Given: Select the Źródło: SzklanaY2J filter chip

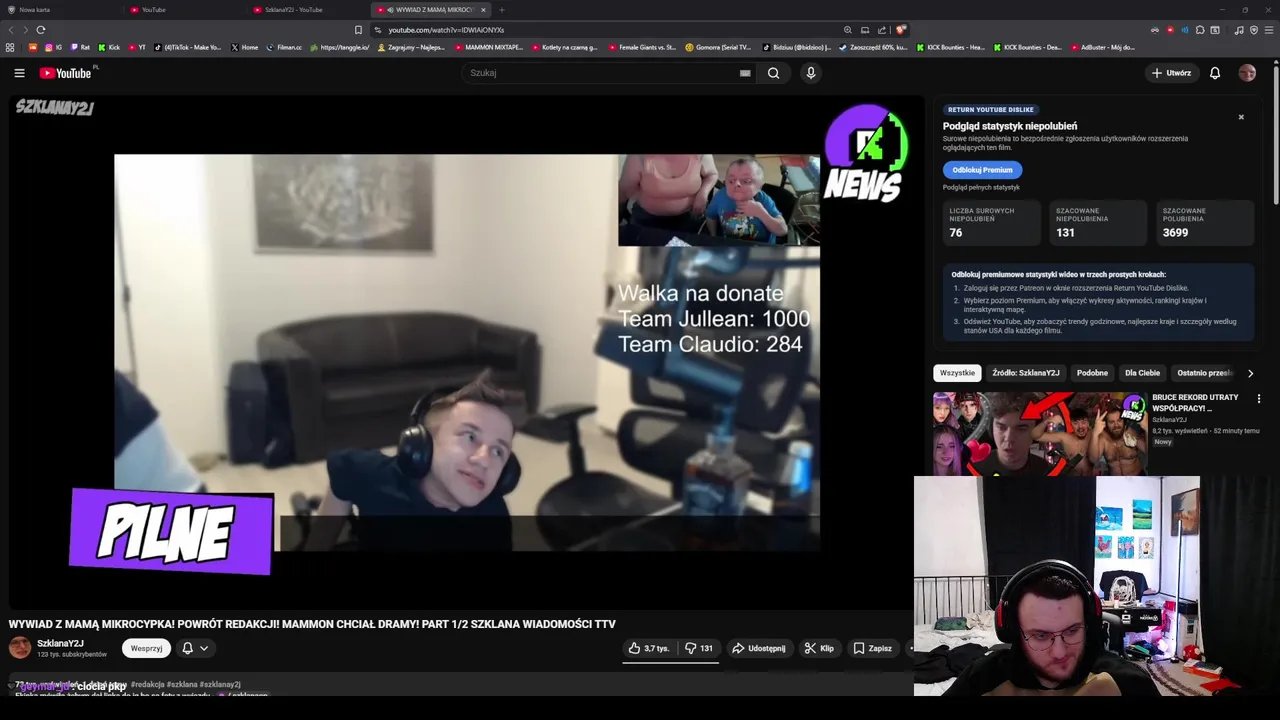Looking at the screenshot, I should [1025, 373].
